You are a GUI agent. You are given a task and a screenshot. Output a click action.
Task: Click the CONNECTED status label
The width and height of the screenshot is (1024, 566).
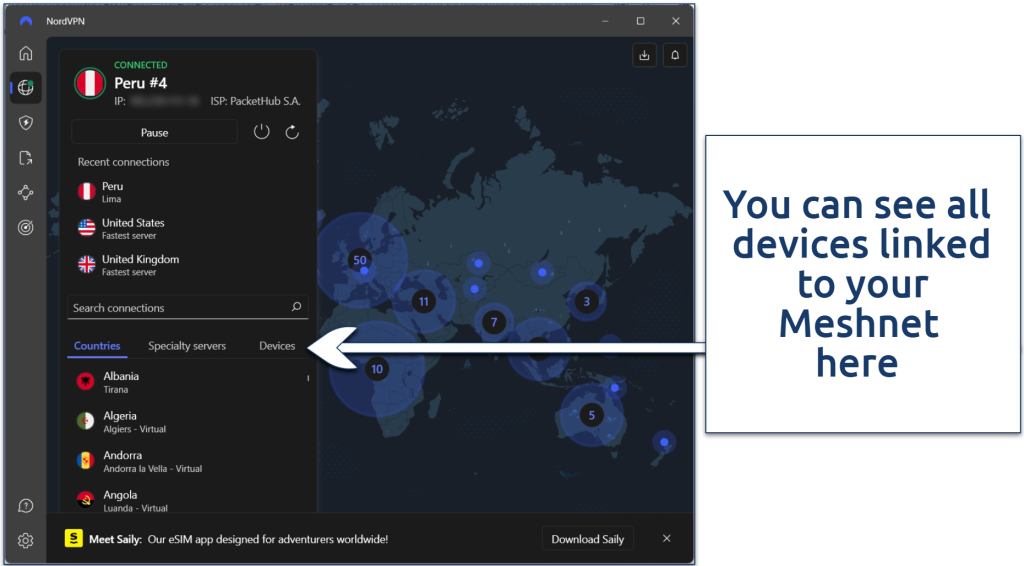click(x=140, y=65)
